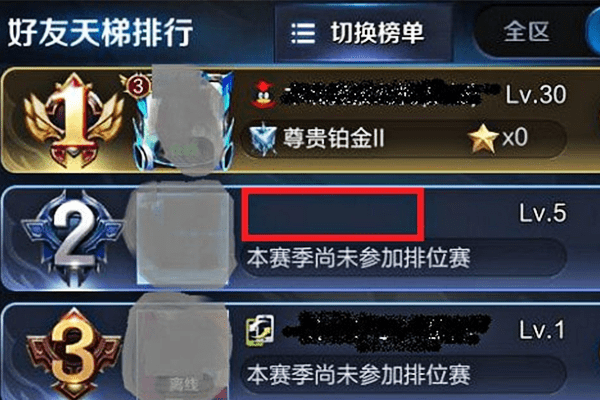This screenshot has height=400, width=600.
Task: Click the Lv.30 level label
Action: pos(536,94)
